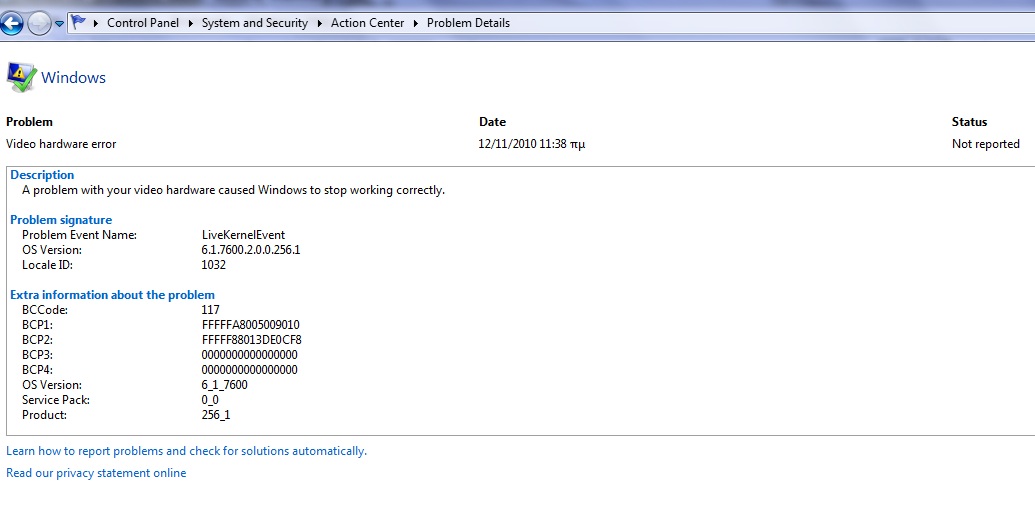Click Extra information about the problem heading
The width and height of the screenshot is (1035, 520).
click(x=112, y=295)
